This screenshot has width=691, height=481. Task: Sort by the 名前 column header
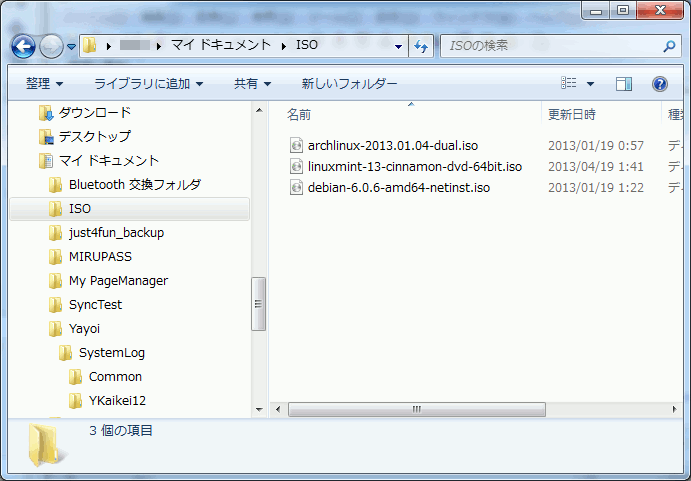(299, 115)
